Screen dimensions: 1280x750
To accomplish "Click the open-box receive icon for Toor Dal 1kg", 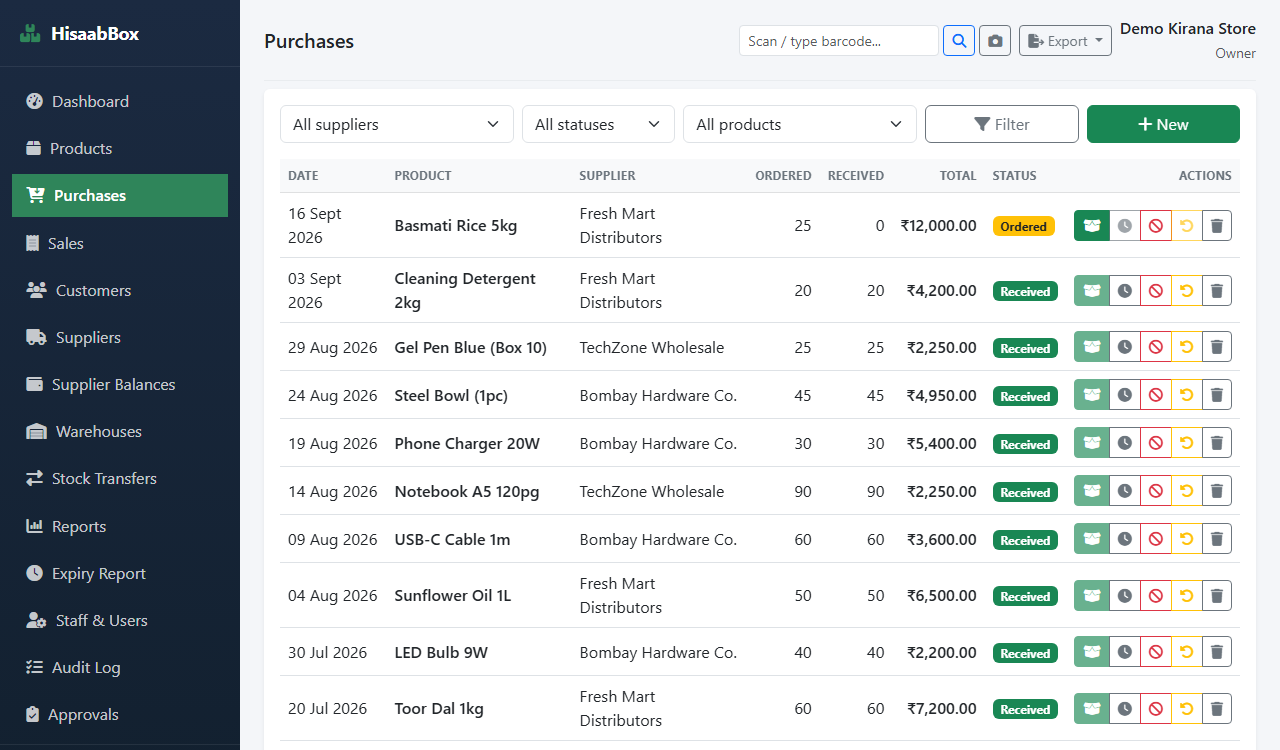I will [1092, 709].
